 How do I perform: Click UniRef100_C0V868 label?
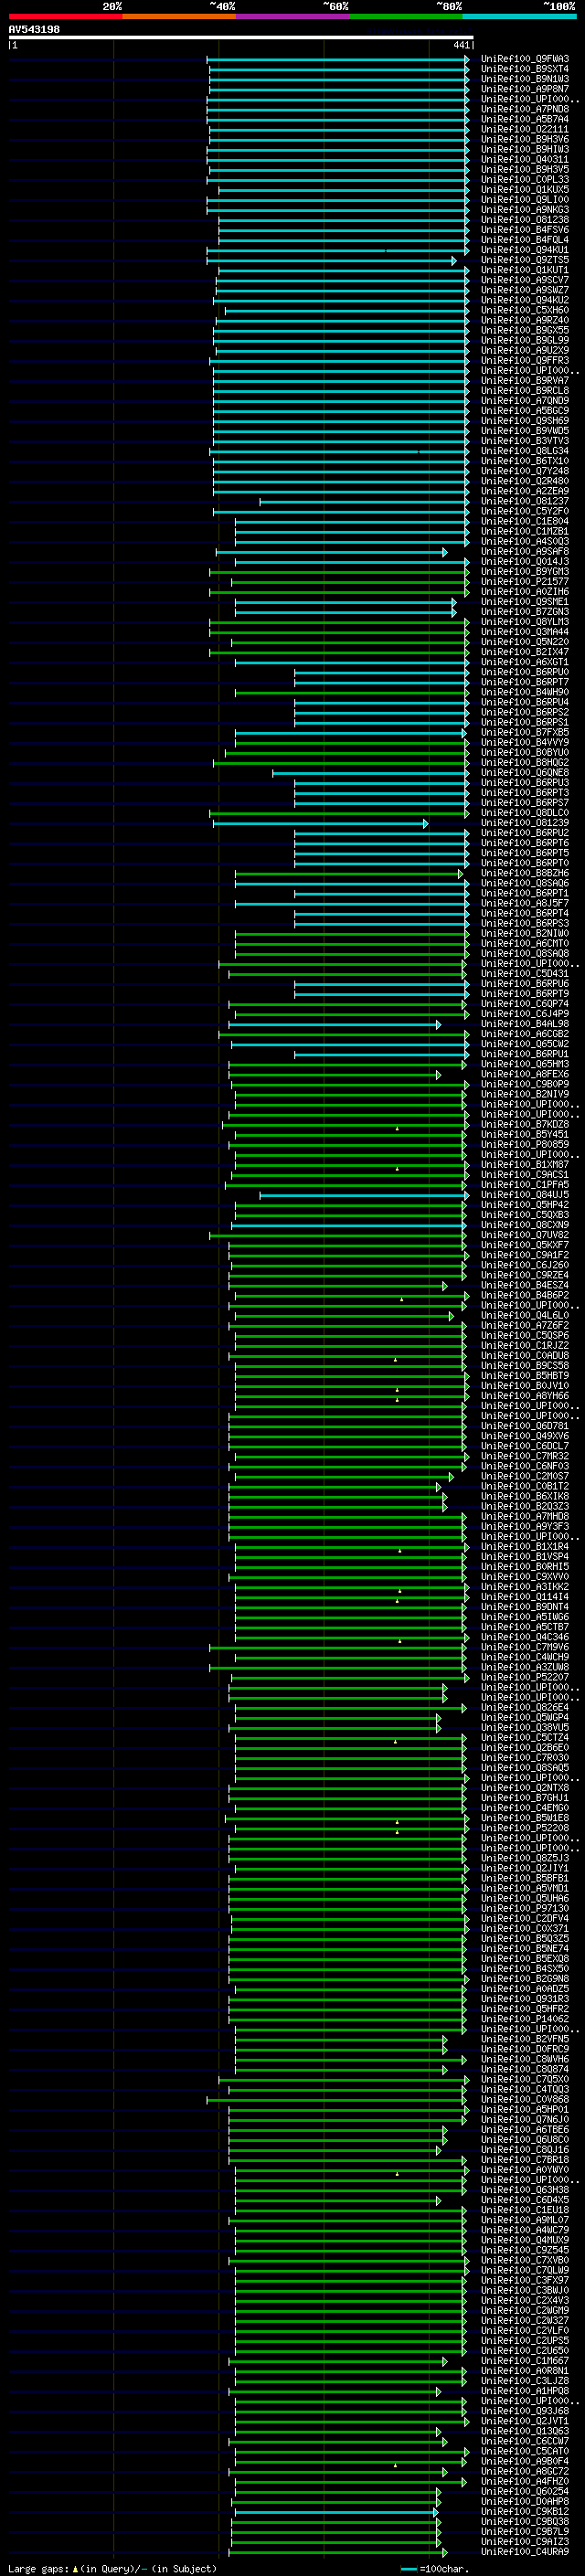[525, 2099]
